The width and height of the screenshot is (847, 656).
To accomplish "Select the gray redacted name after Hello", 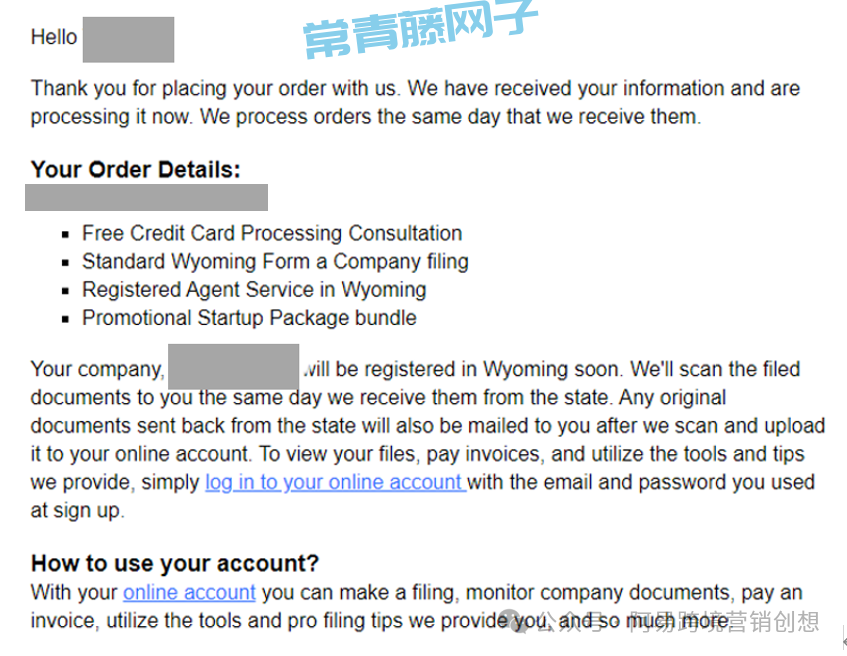I will (128, 40).
